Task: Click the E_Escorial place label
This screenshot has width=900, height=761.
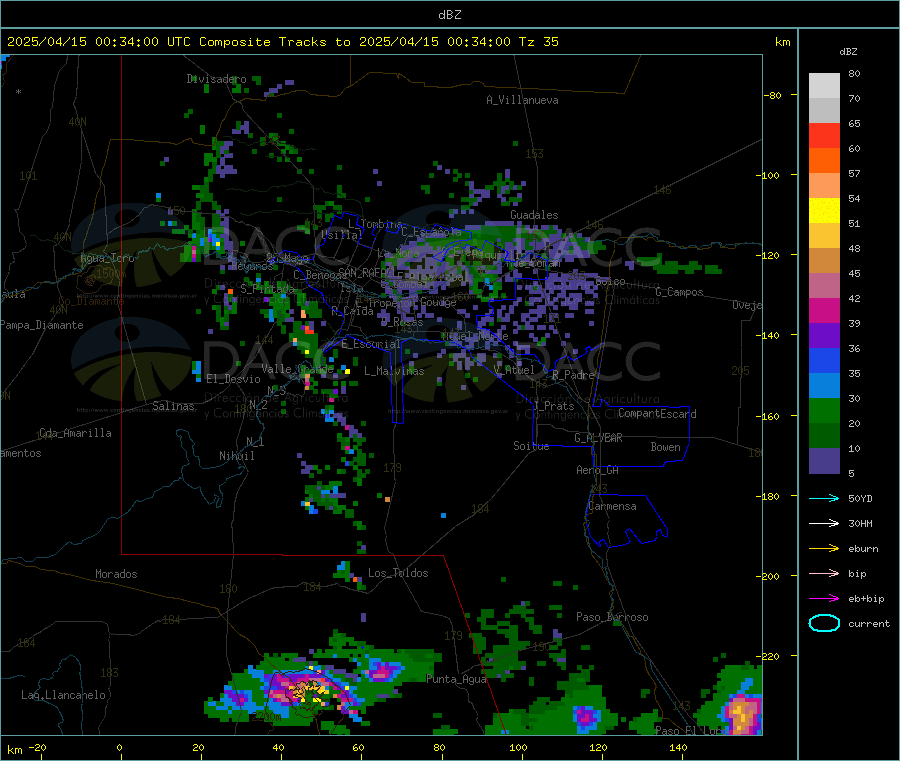Action: pos(371,344)
